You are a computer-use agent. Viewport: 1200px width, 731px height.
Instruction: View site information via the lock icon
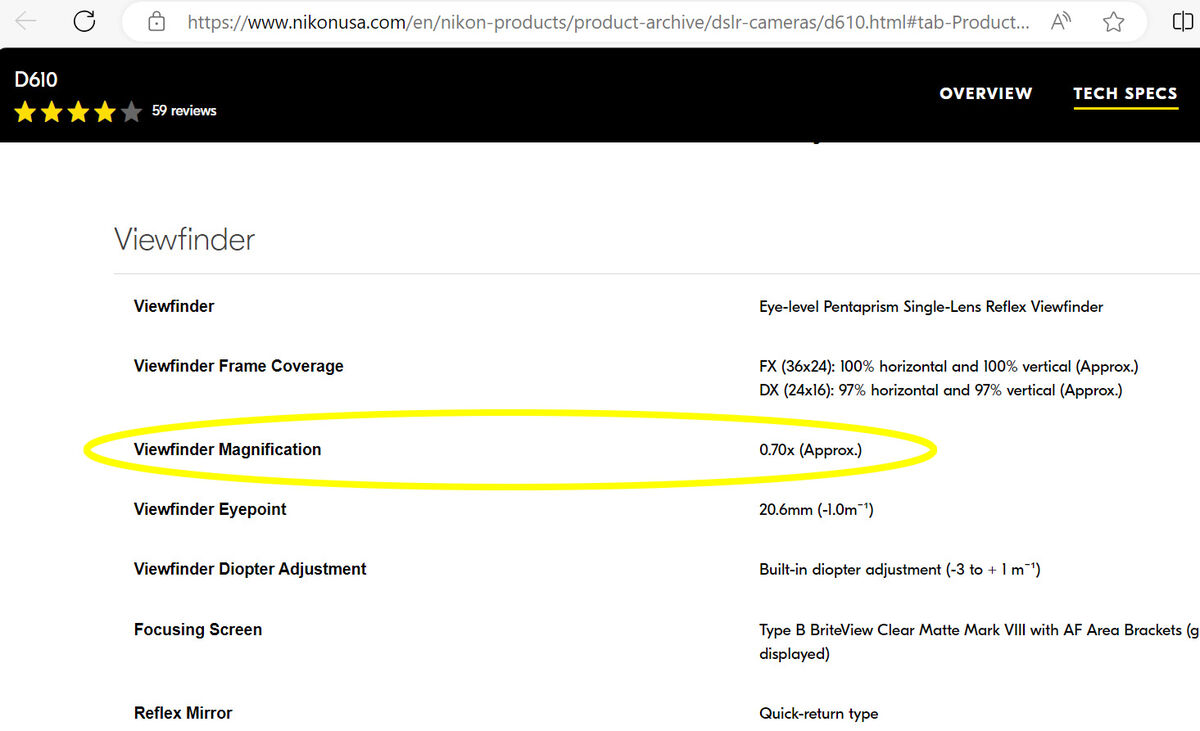(x=155, y=21)
